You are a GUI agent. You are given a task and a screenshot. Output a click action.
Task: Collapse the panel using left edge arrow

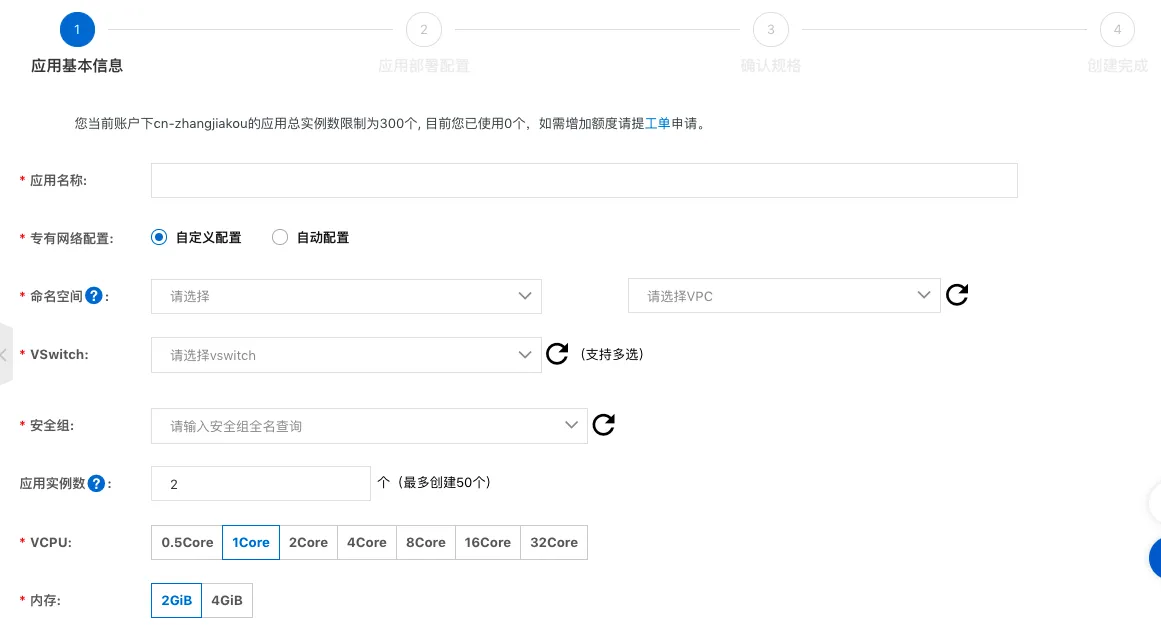click(4, 355)
